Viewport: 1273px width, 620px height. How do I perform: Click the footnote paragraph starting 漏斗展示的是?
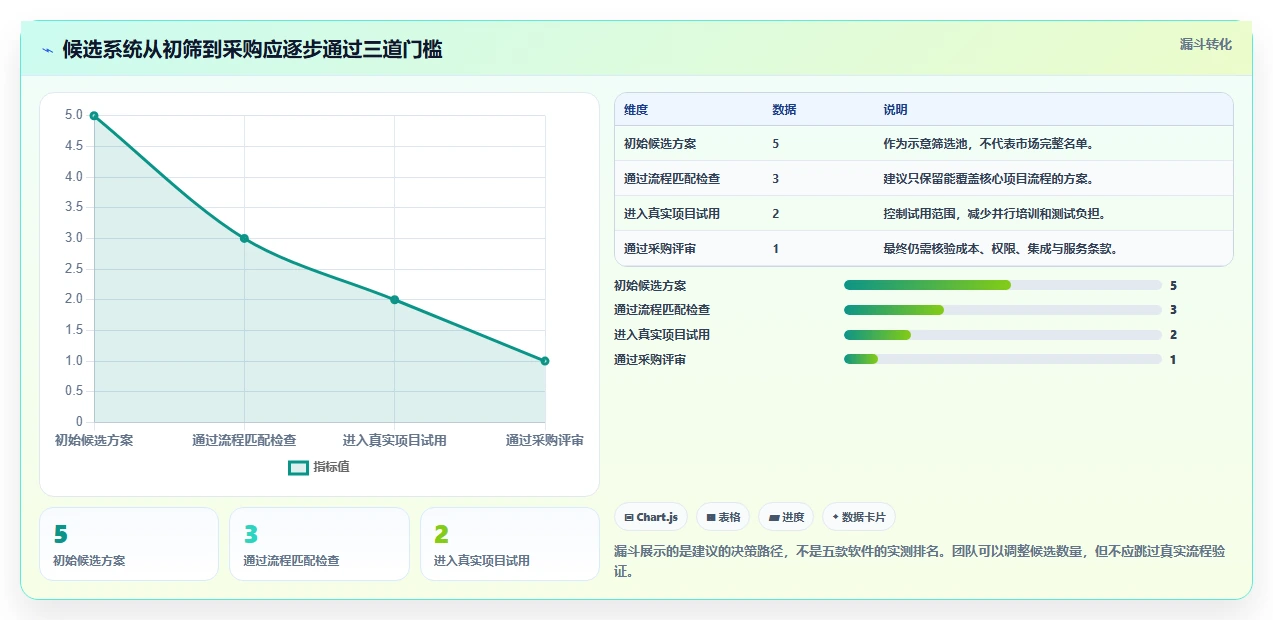(920, 561)
